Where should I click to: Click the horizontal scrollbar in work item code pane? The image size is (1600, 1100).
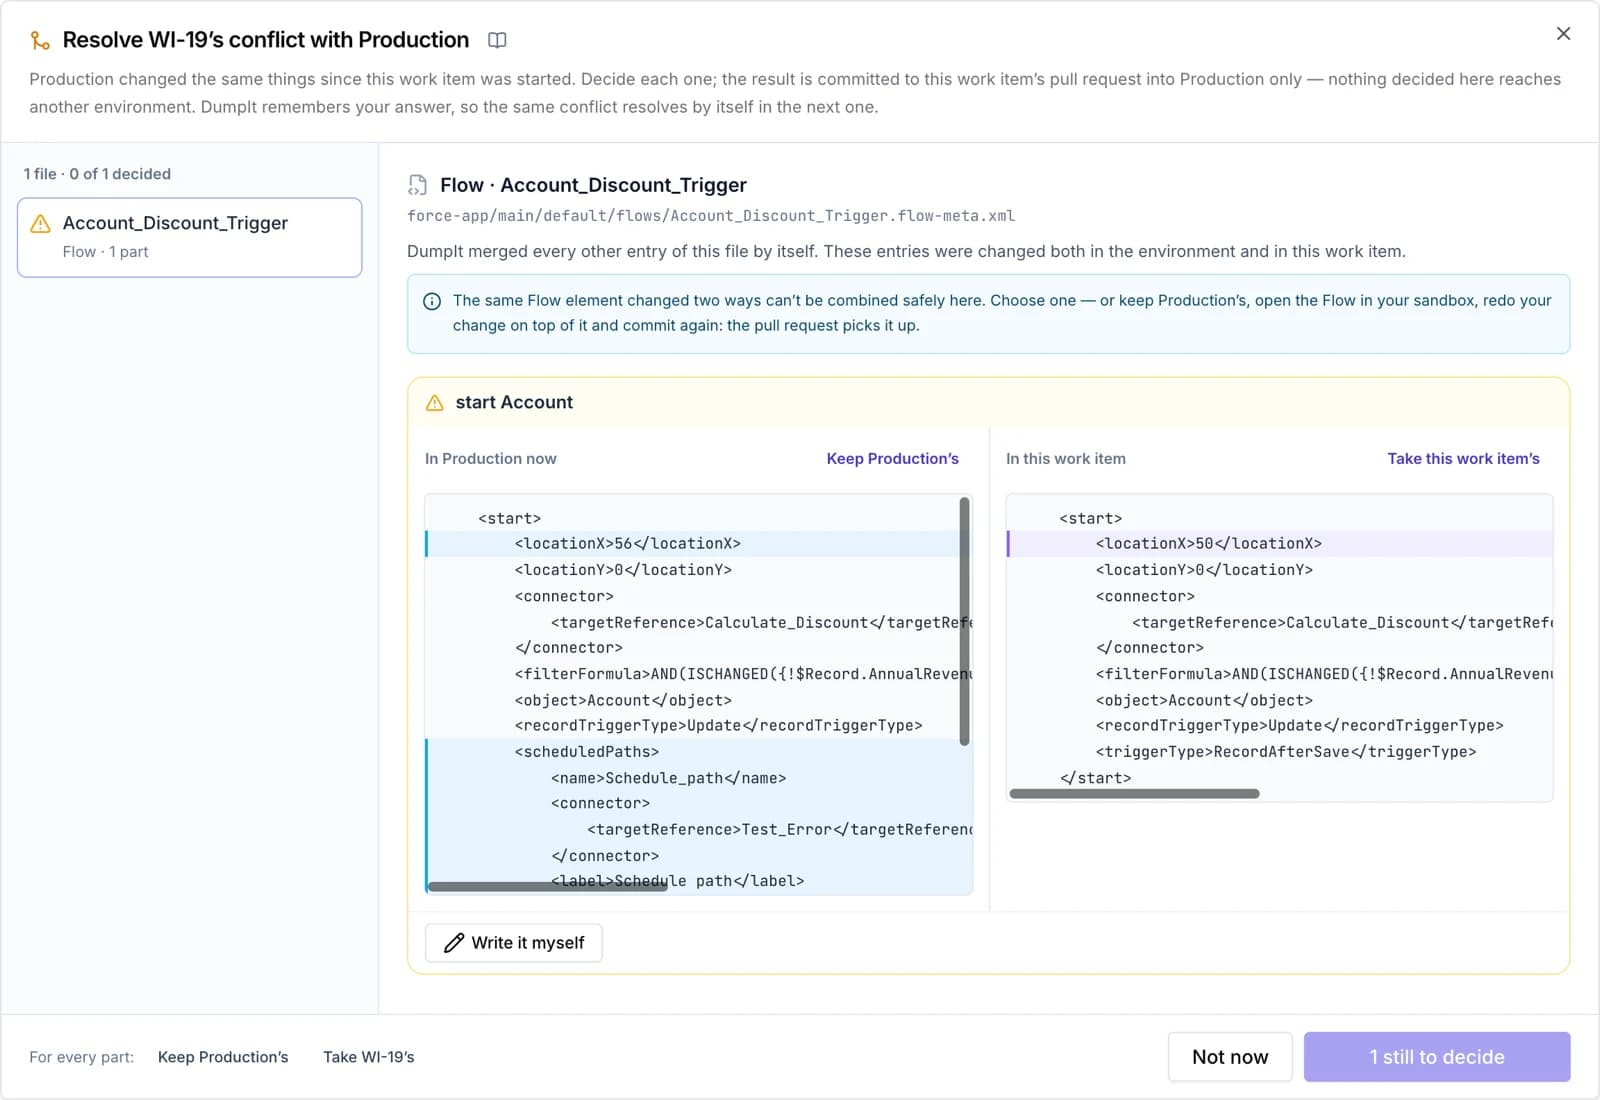pos(1134,794)
